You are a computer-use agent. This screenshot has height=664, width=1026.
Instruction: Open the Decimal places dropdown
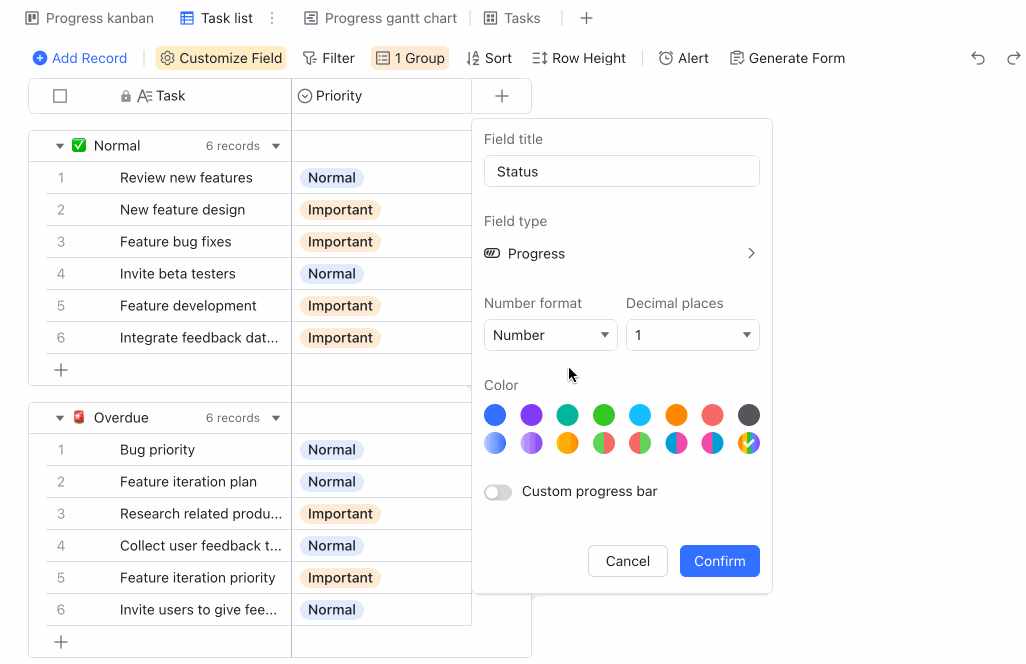(x=692, y=335)
